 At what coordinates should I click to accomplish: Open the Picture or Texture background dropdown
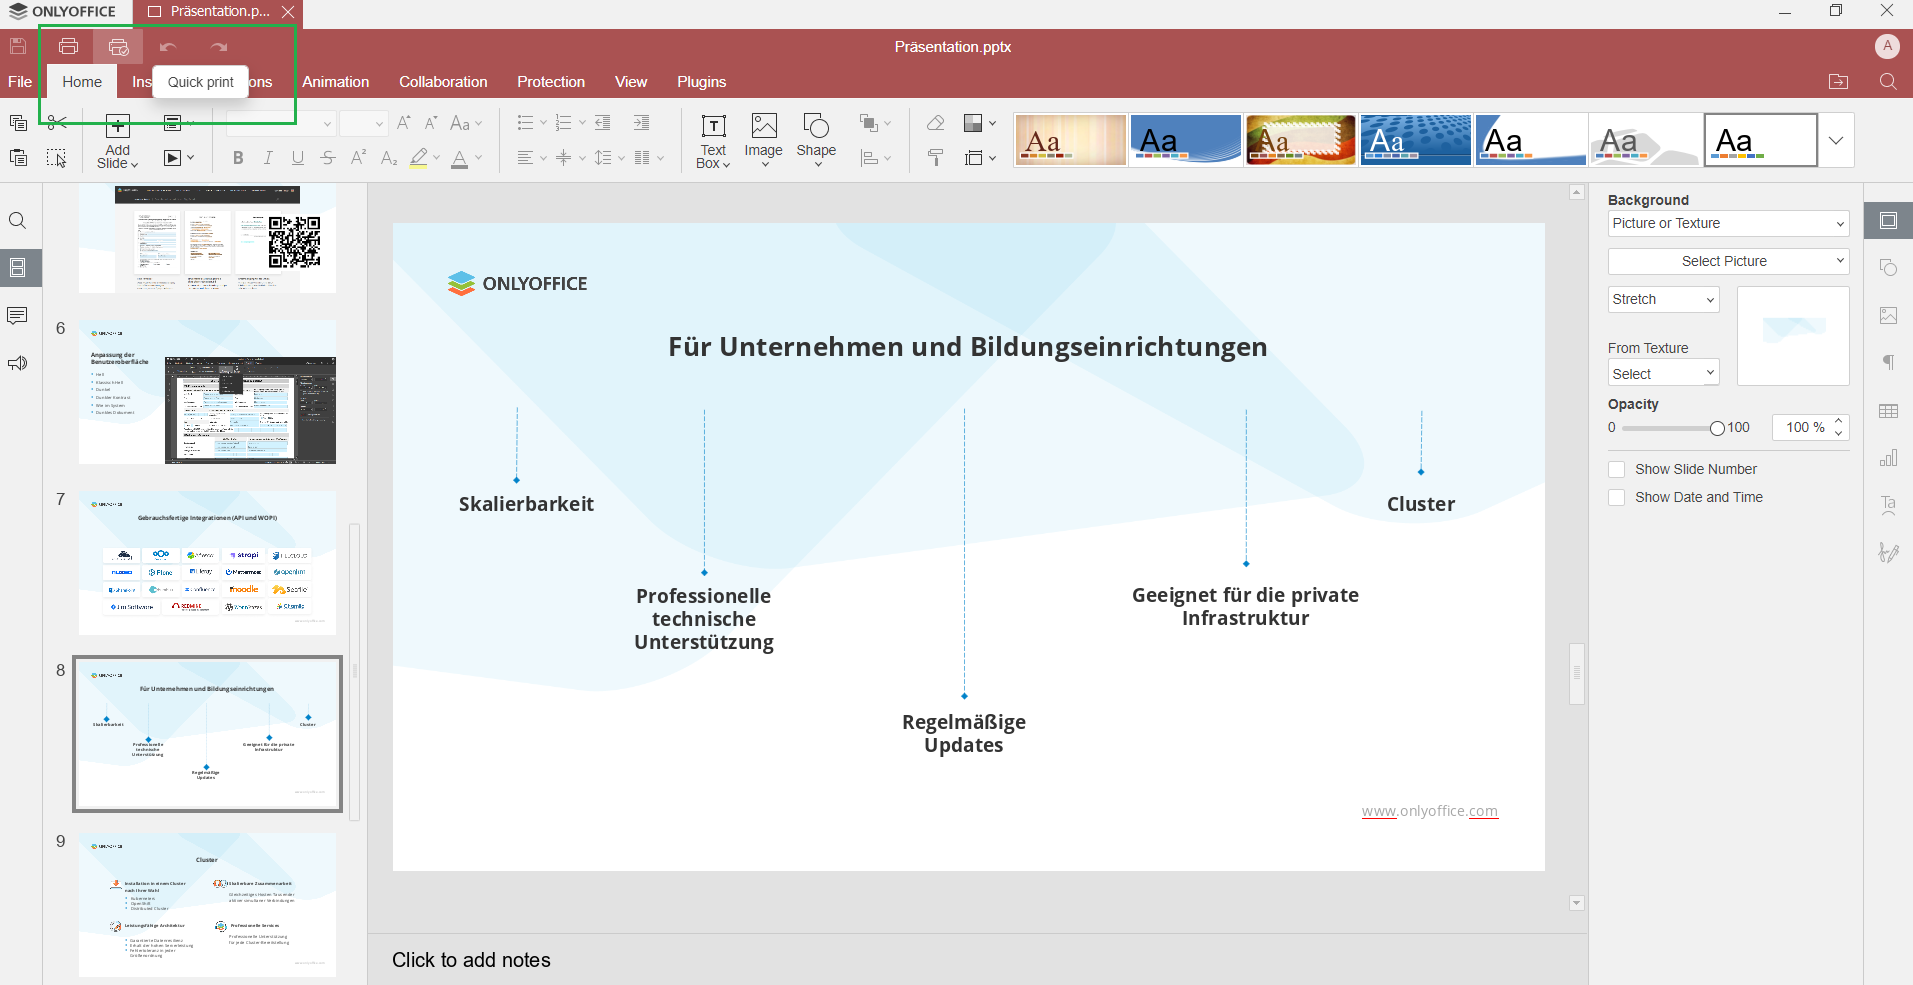1727,224
